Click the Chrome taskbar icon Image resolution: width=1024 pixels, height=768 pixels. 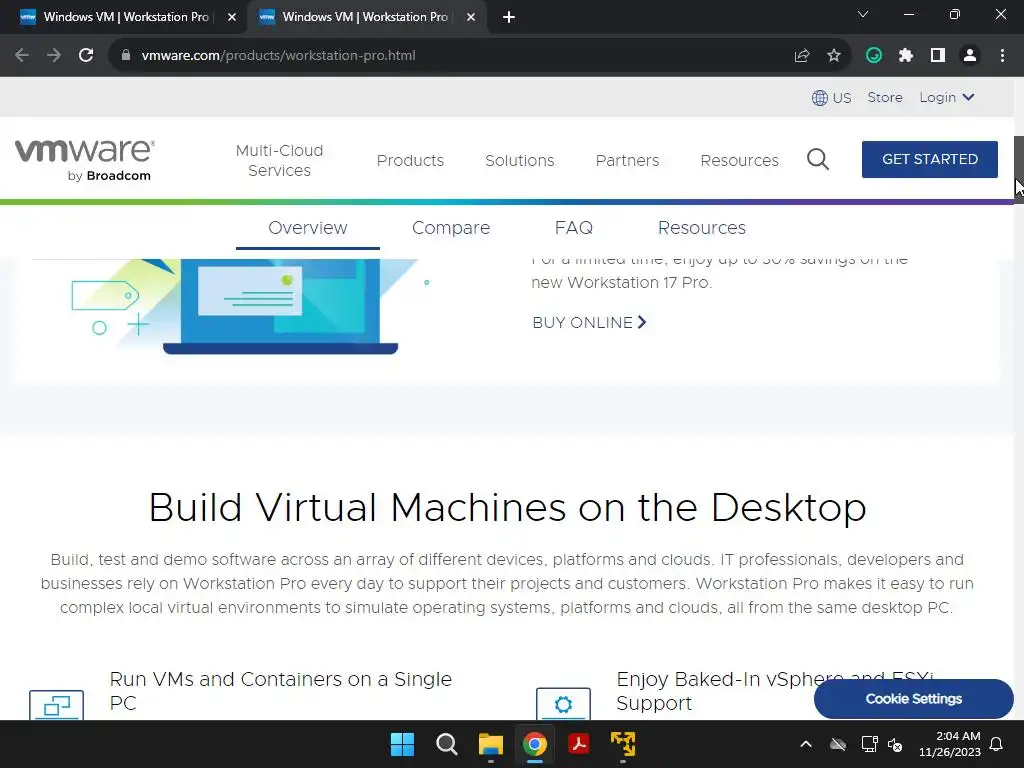(x=535, y=744)
